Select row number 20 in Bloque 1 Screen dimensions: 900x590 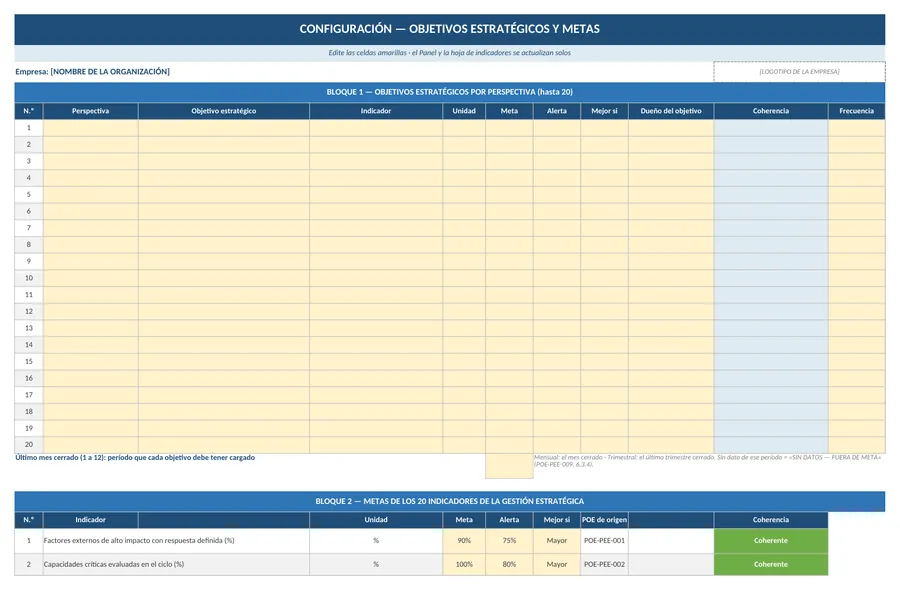[x=29, y=445]
